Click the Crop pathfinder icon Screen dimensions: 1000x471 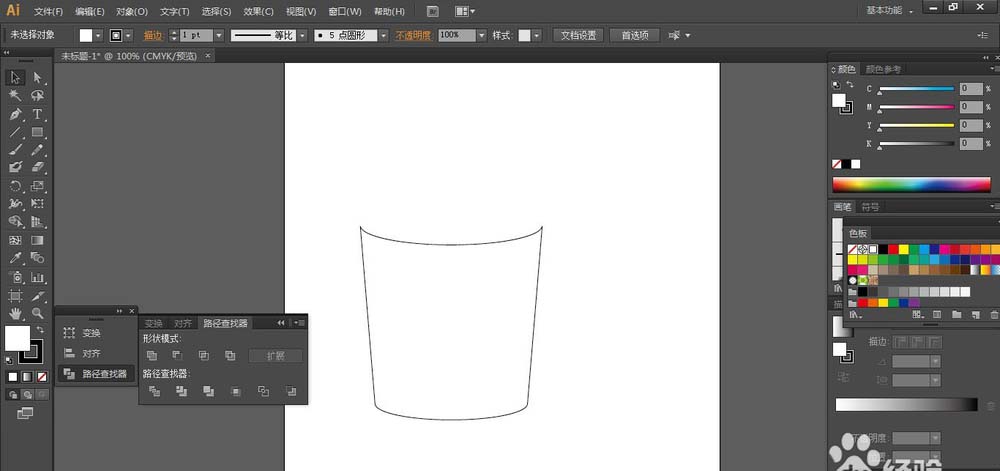coord(236,391)
